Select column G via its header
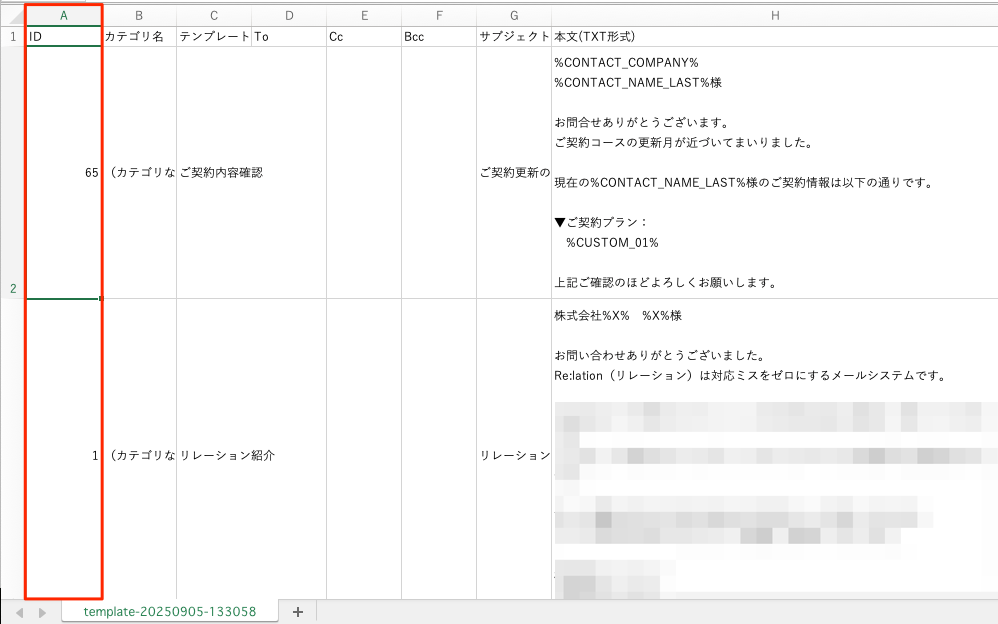 pyautogui.click(x=514, y=15)
